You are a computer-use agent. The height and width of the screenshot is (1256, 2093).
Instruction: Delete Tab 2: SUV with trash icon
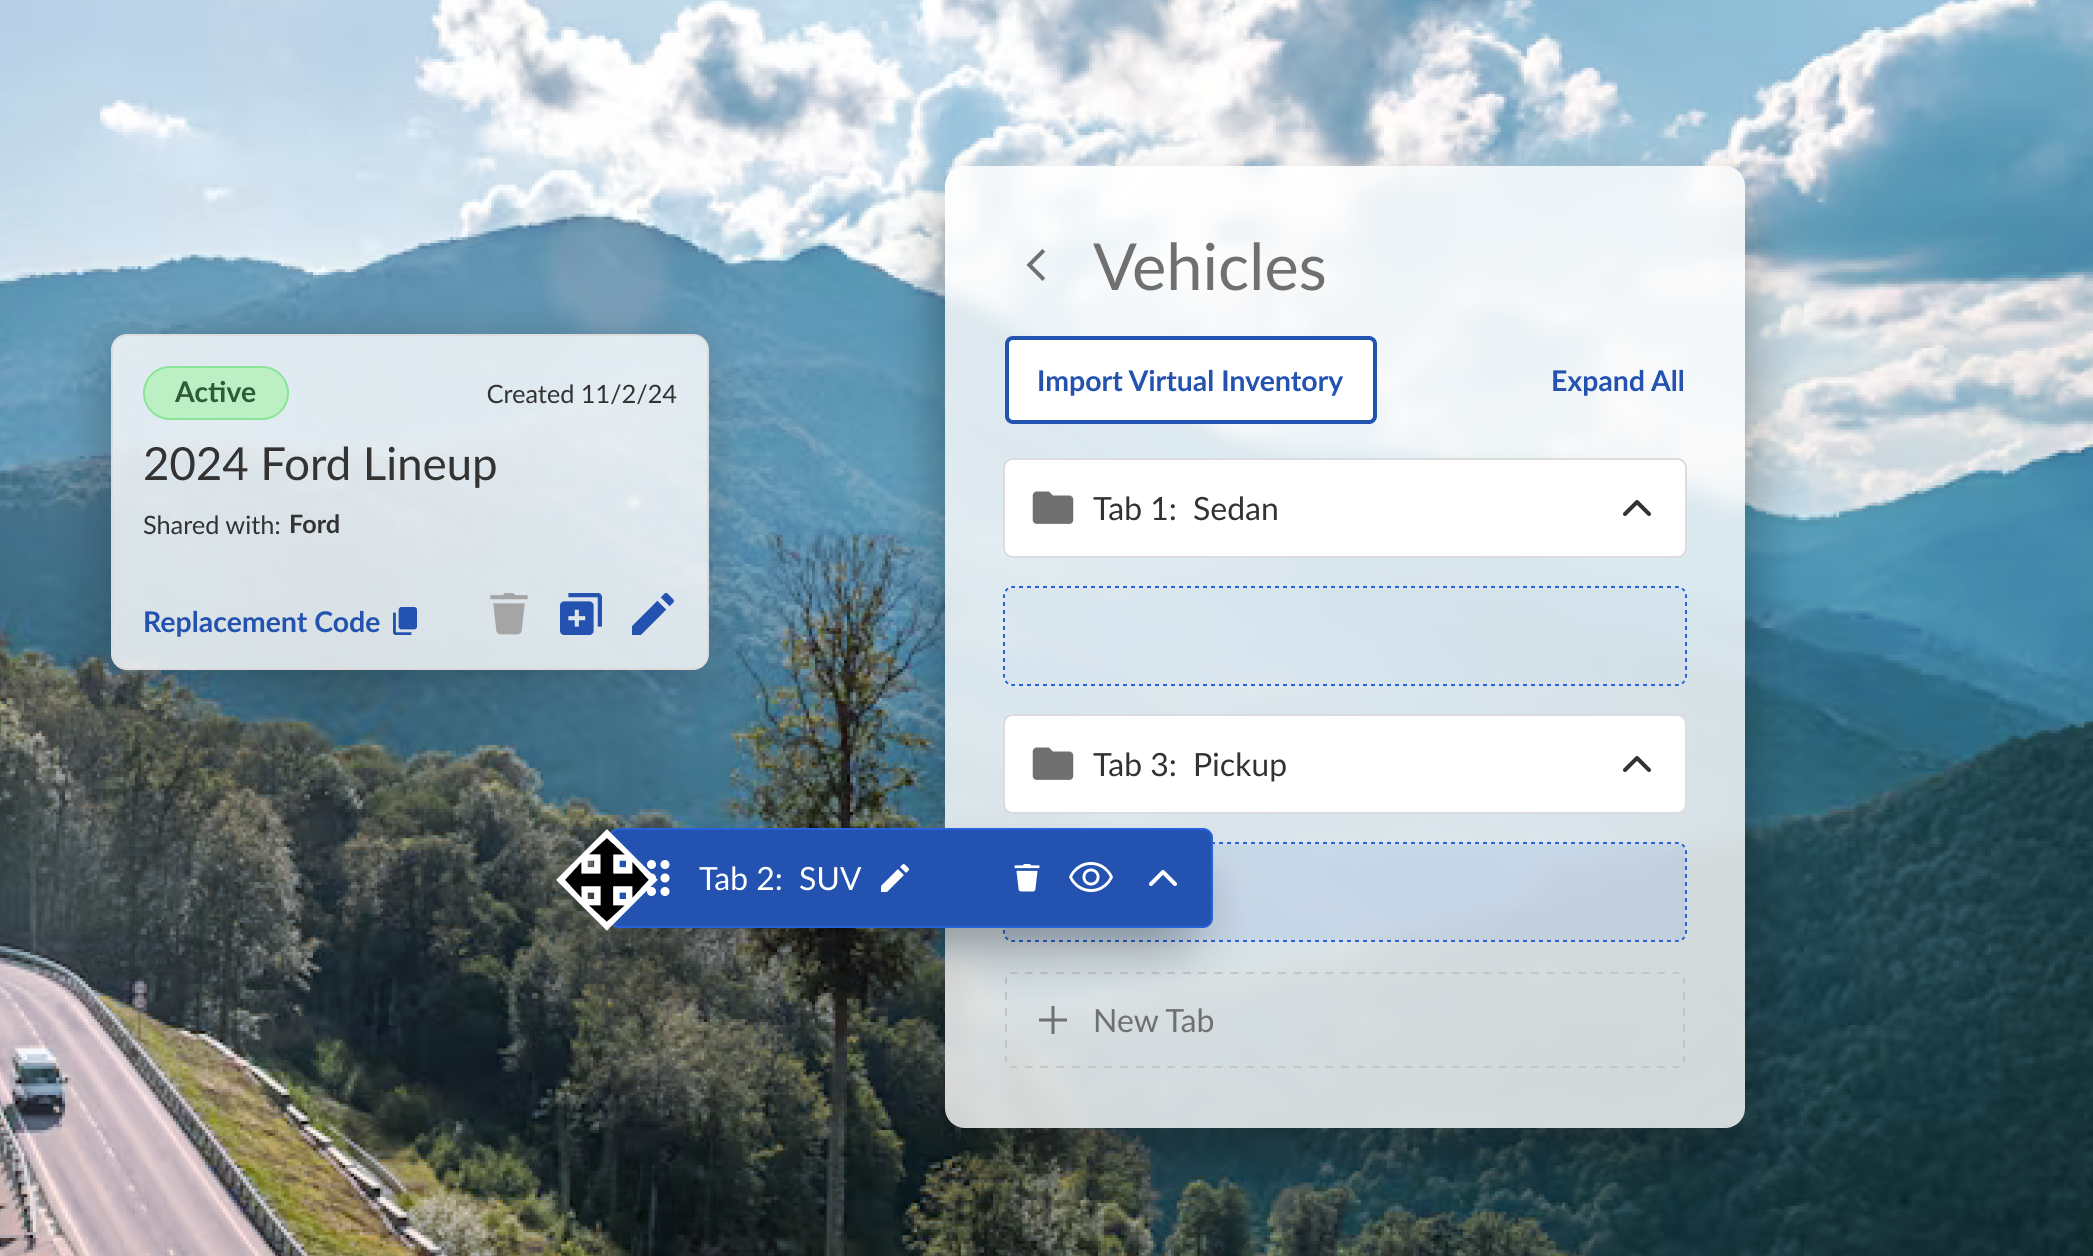[x=1027, y=878]
